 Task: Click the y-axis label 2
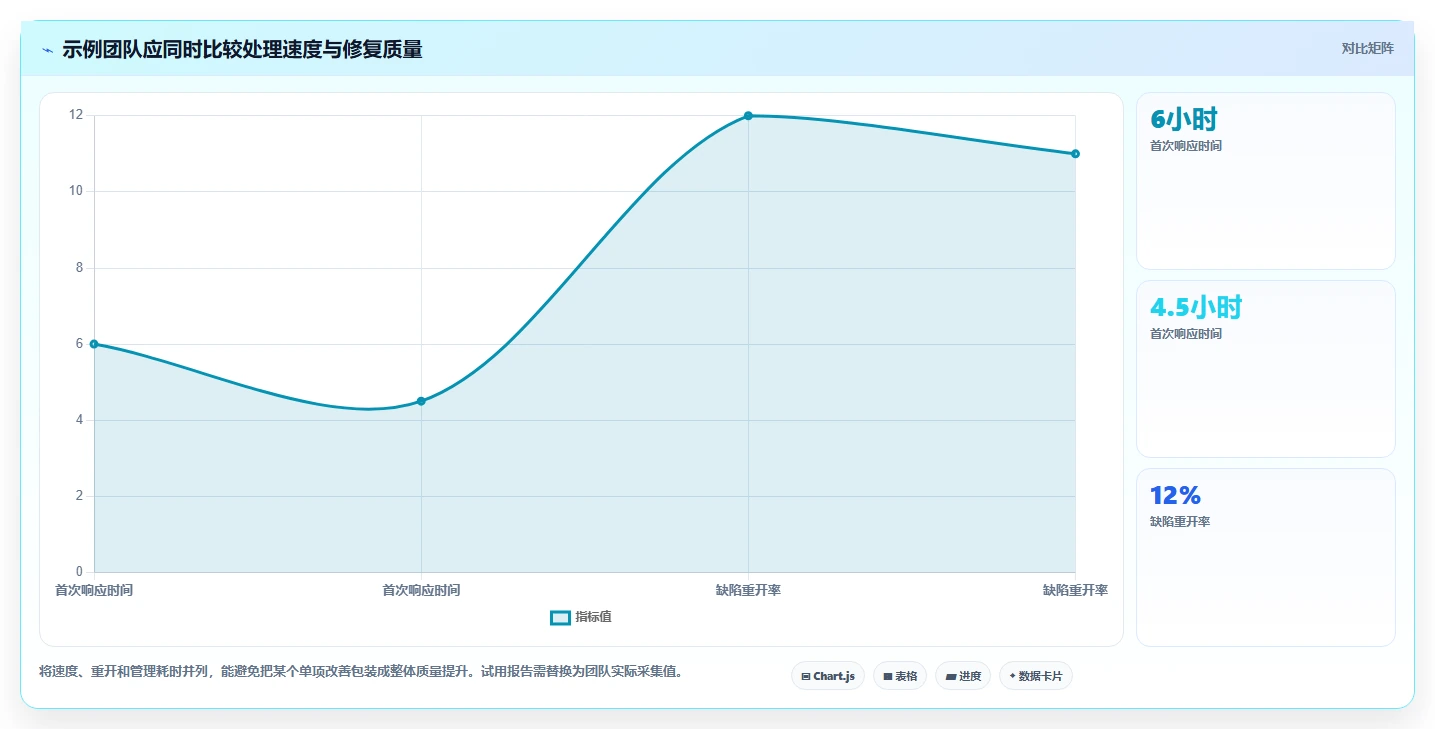pos(80,496)
